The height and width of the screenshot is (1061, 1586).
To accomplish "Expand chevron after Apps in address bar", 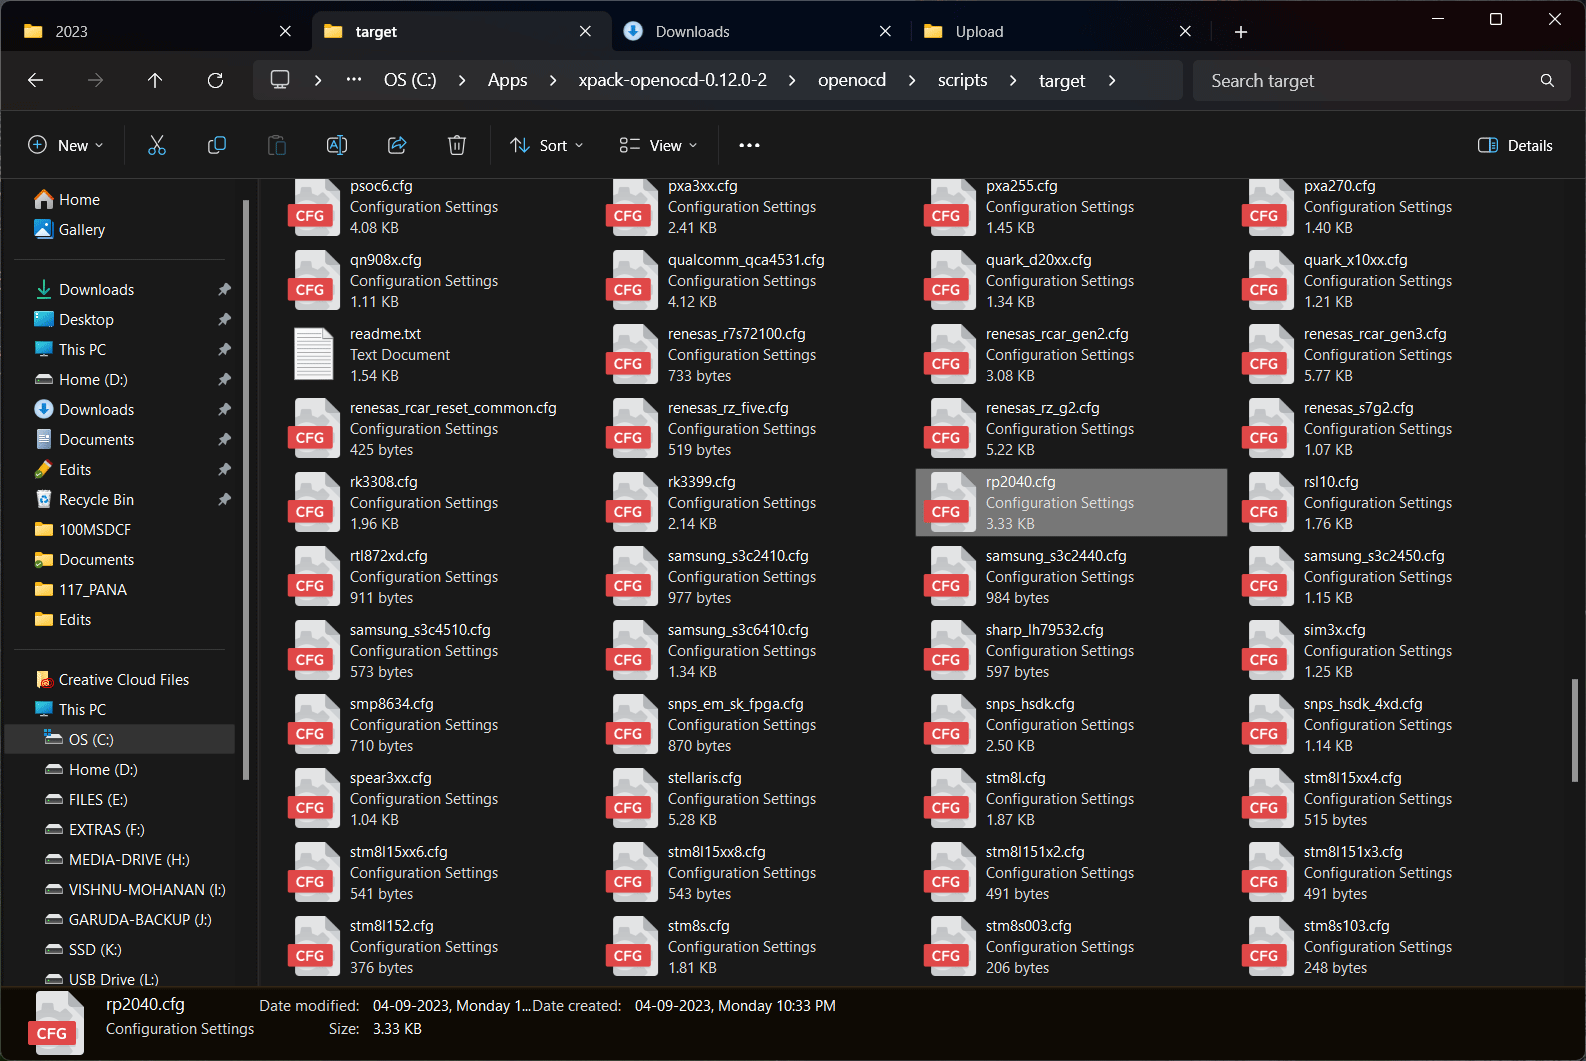I will click(552, 80).
